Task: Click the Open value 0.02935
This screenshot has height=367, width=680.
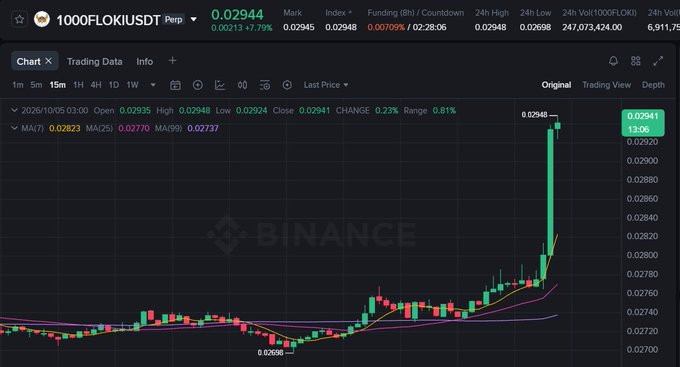Action: [x=135, y=111]
